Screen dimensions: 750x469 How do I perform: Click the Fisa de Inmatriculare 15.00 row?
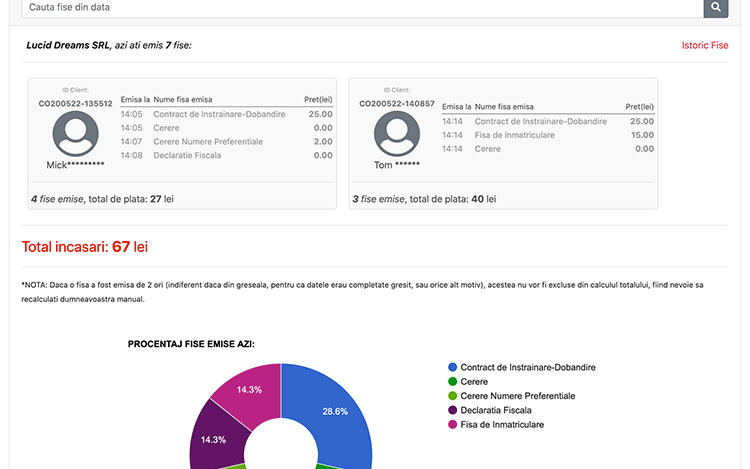[x=548, y=135]
